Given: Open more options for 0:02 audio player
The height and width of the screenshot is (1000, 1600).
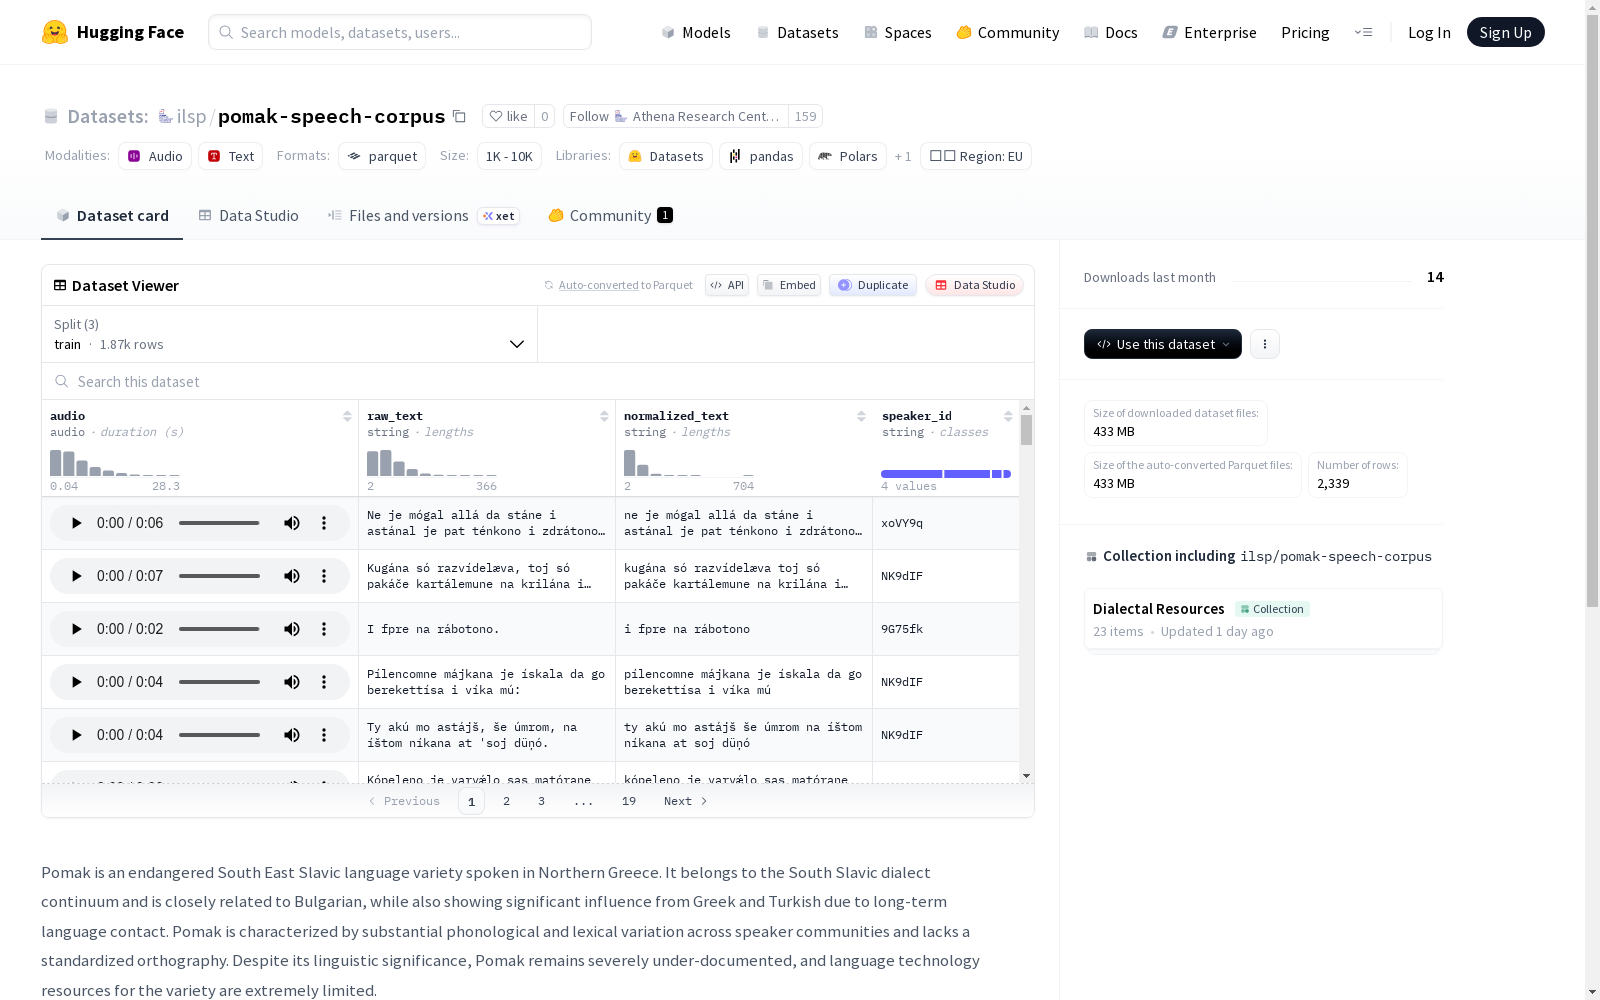Looking at the screenshot, I should (x=324, y=629).
